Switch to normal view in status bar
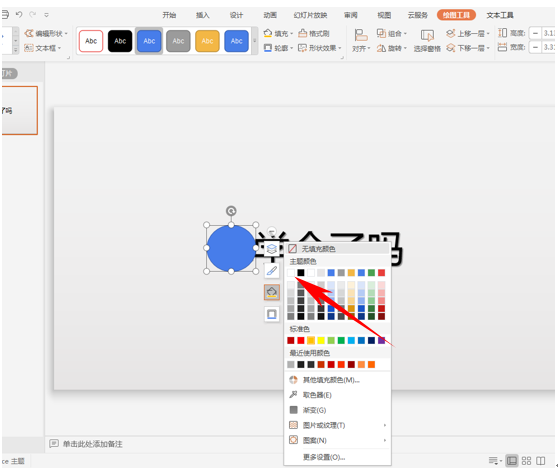The width and height of the screenshot is (558, 469). tap(512, 461)
